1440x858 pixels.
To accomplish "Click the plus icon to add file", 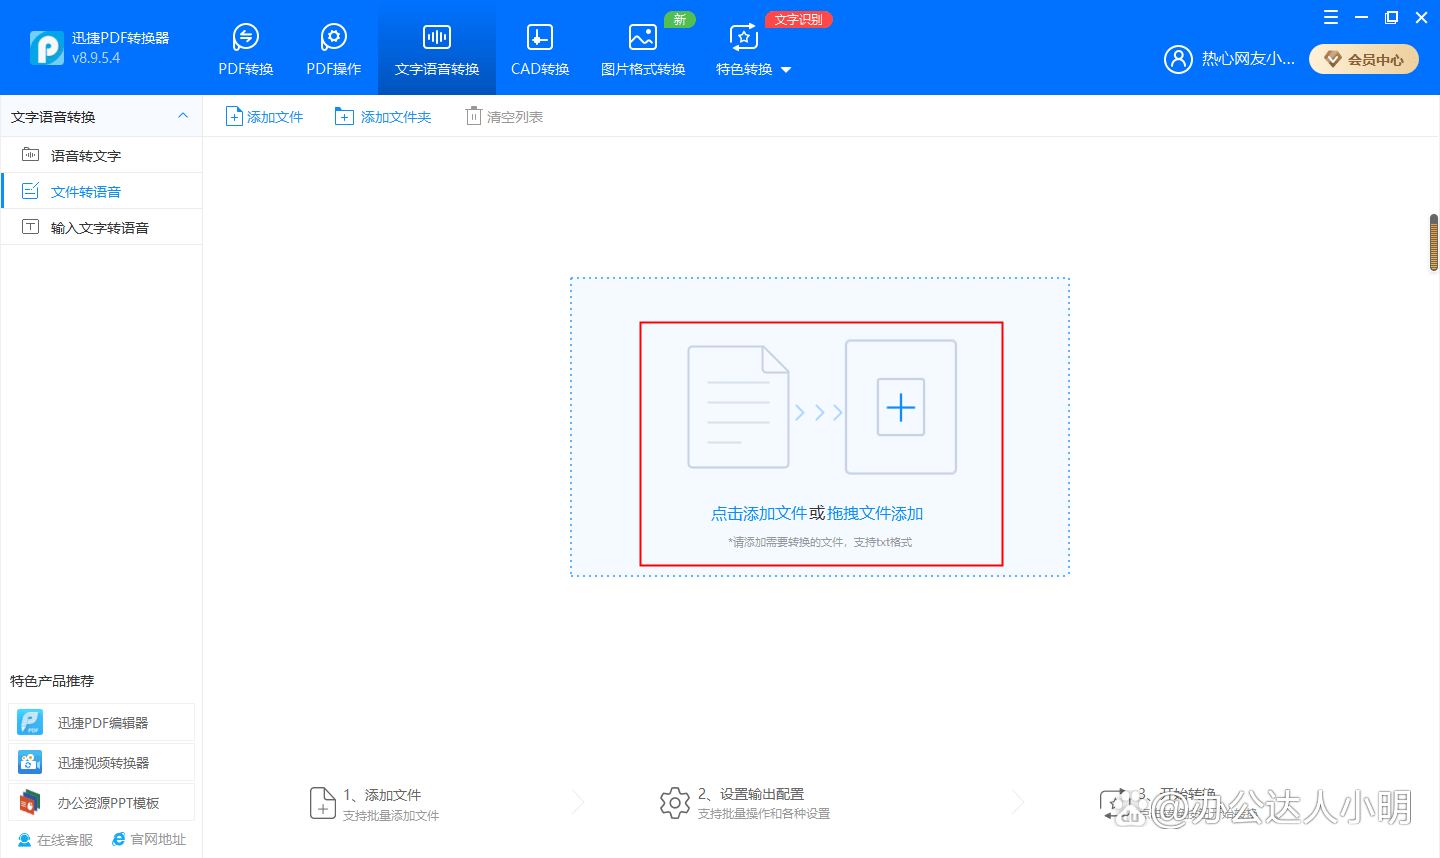I will (x=900, y=407).
